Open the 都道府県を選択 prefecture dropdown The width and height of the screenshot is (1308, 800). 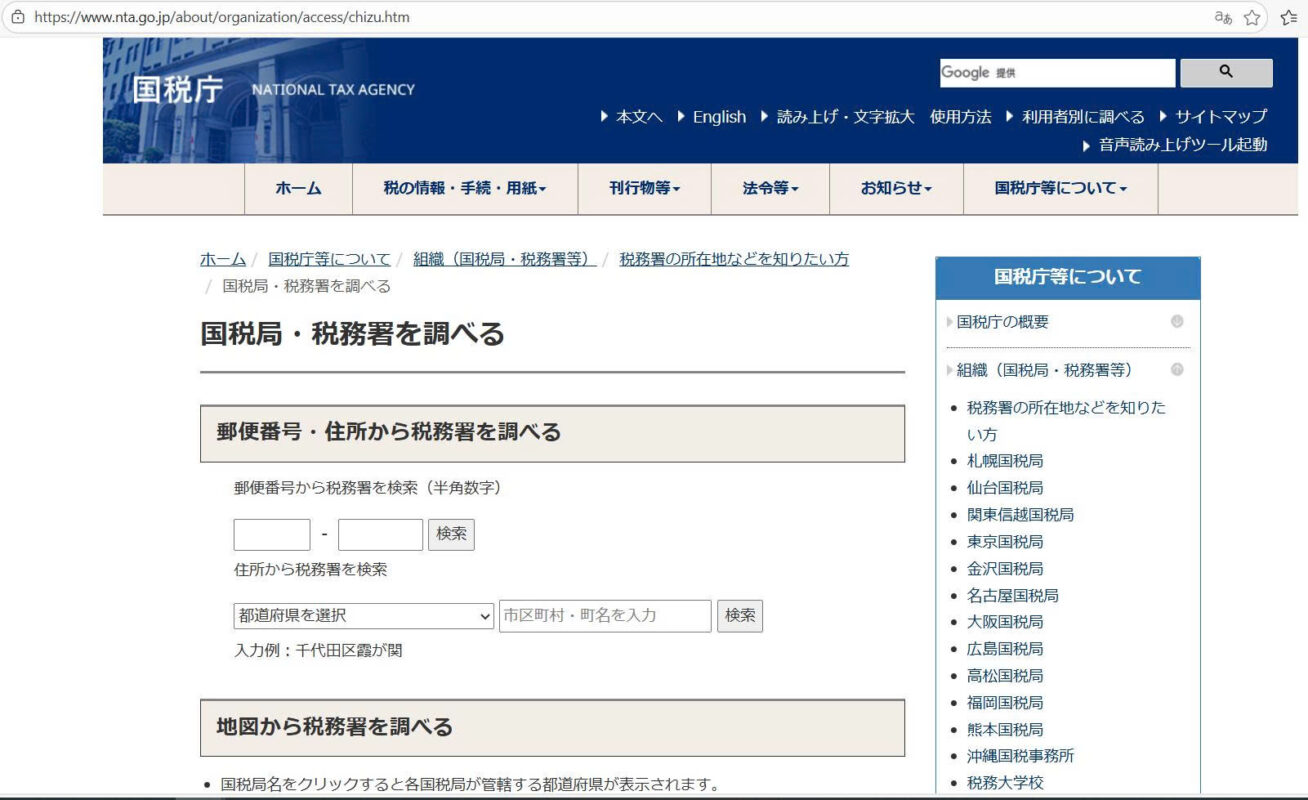coord(364,616)
